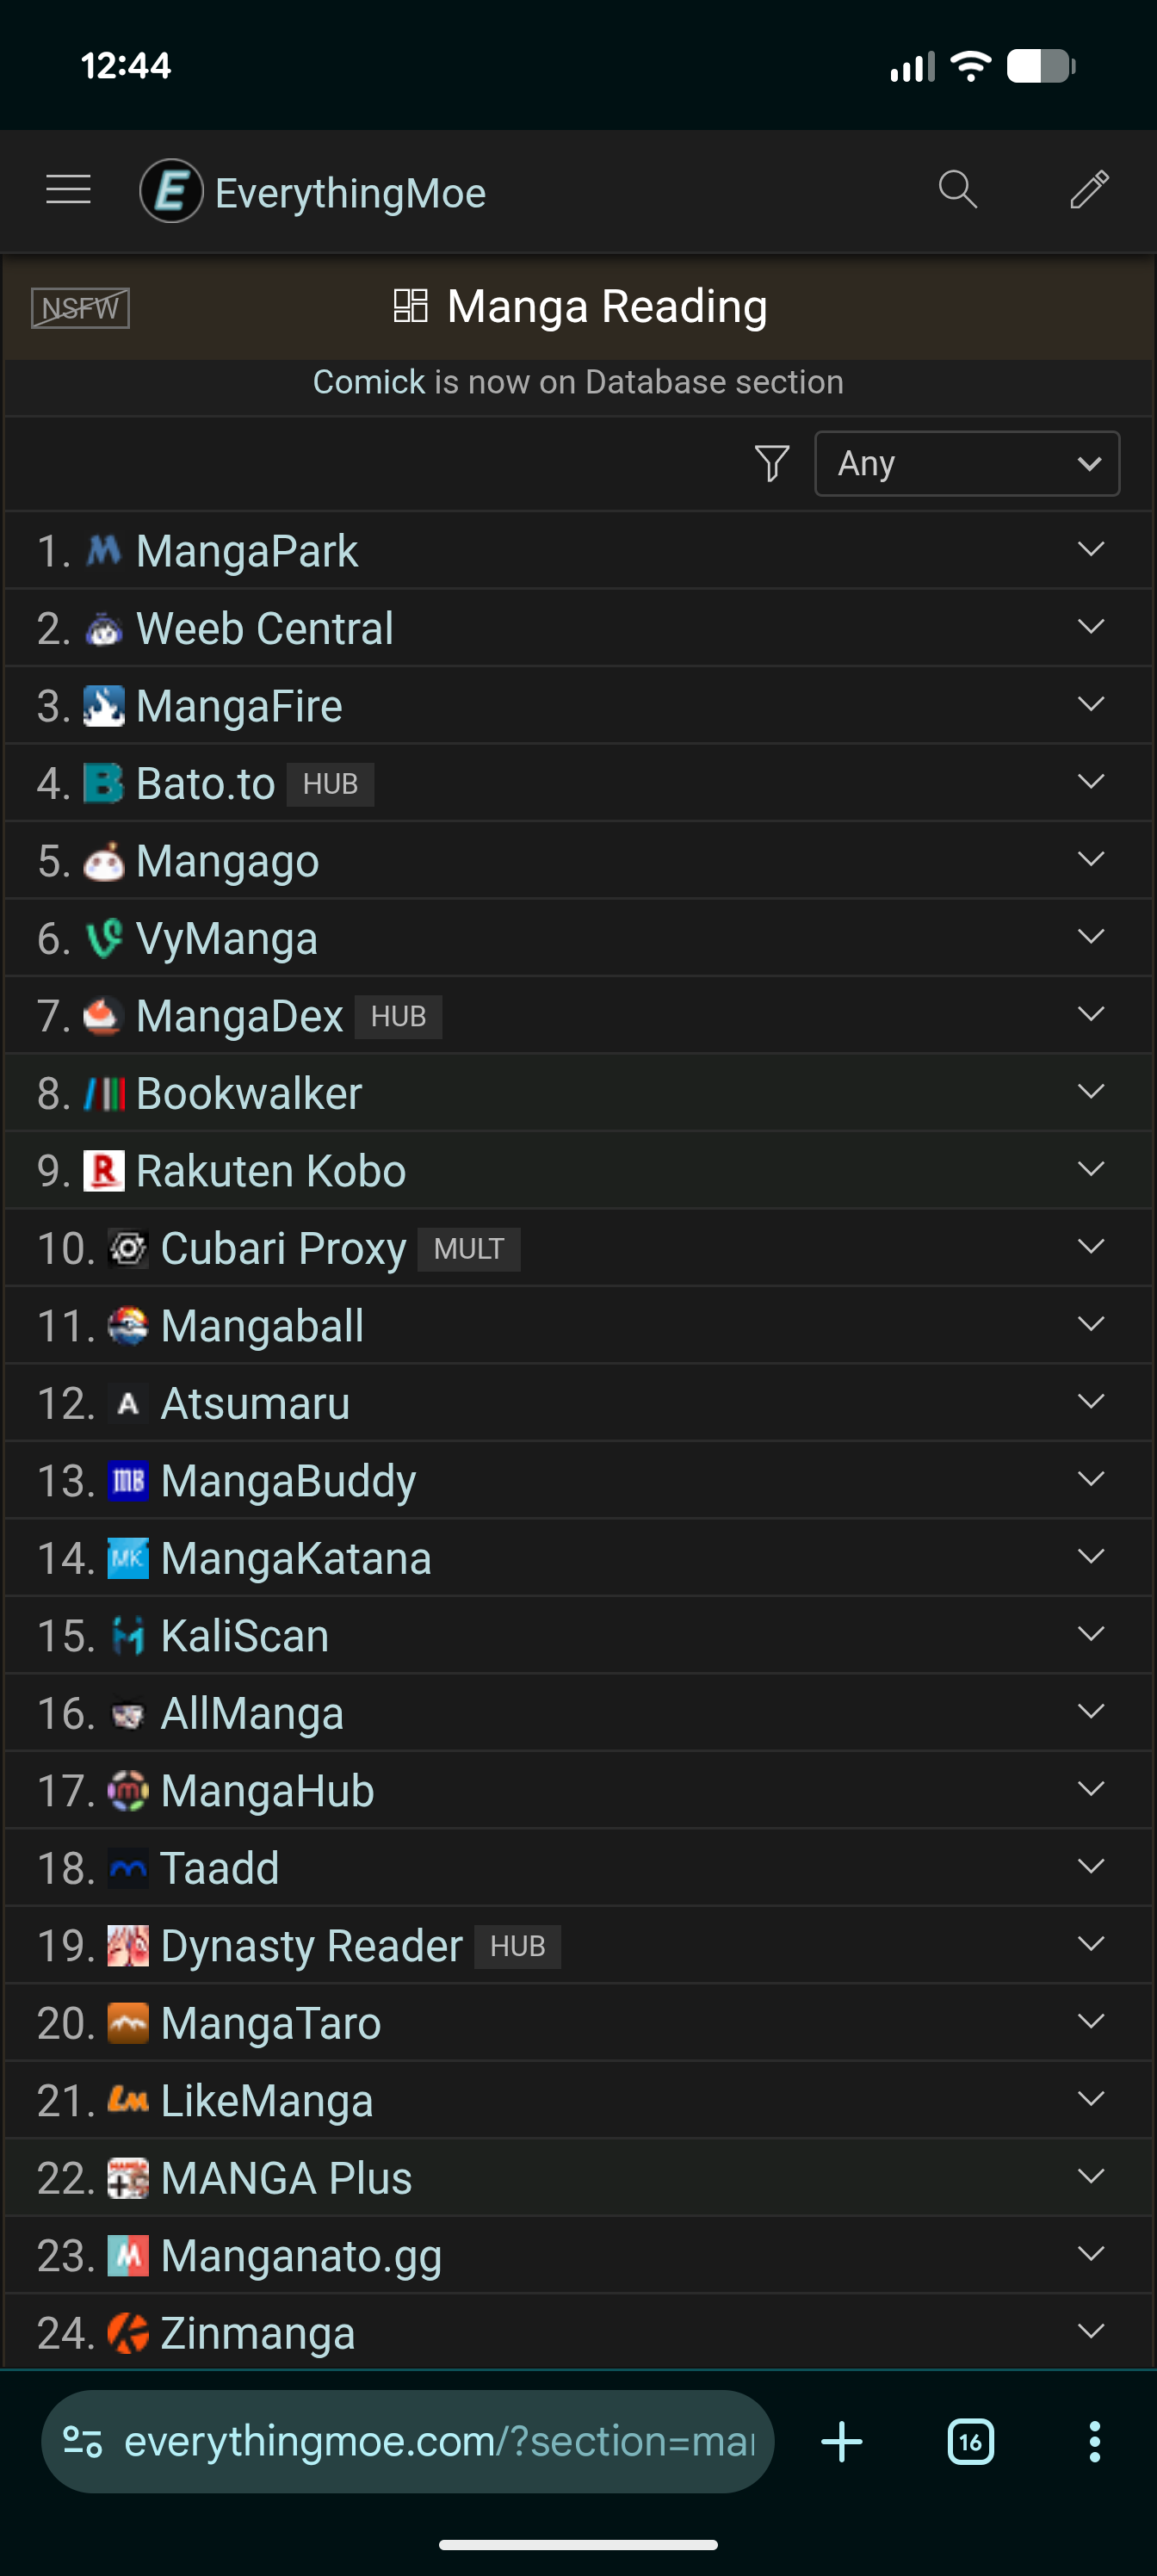Open the Weeb Central link
The height and width of the screenshot is (2576, 1157).
(x=264, y=629)
